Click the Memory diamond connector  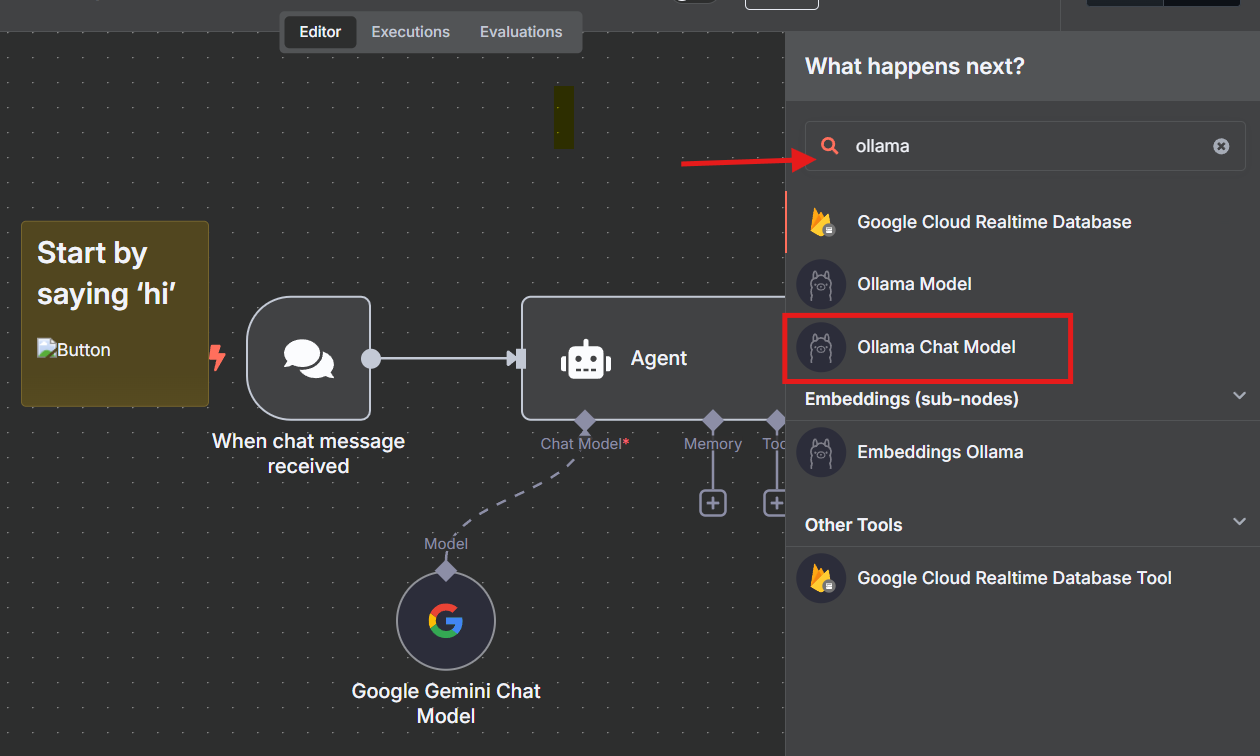[x=713, y=420]
